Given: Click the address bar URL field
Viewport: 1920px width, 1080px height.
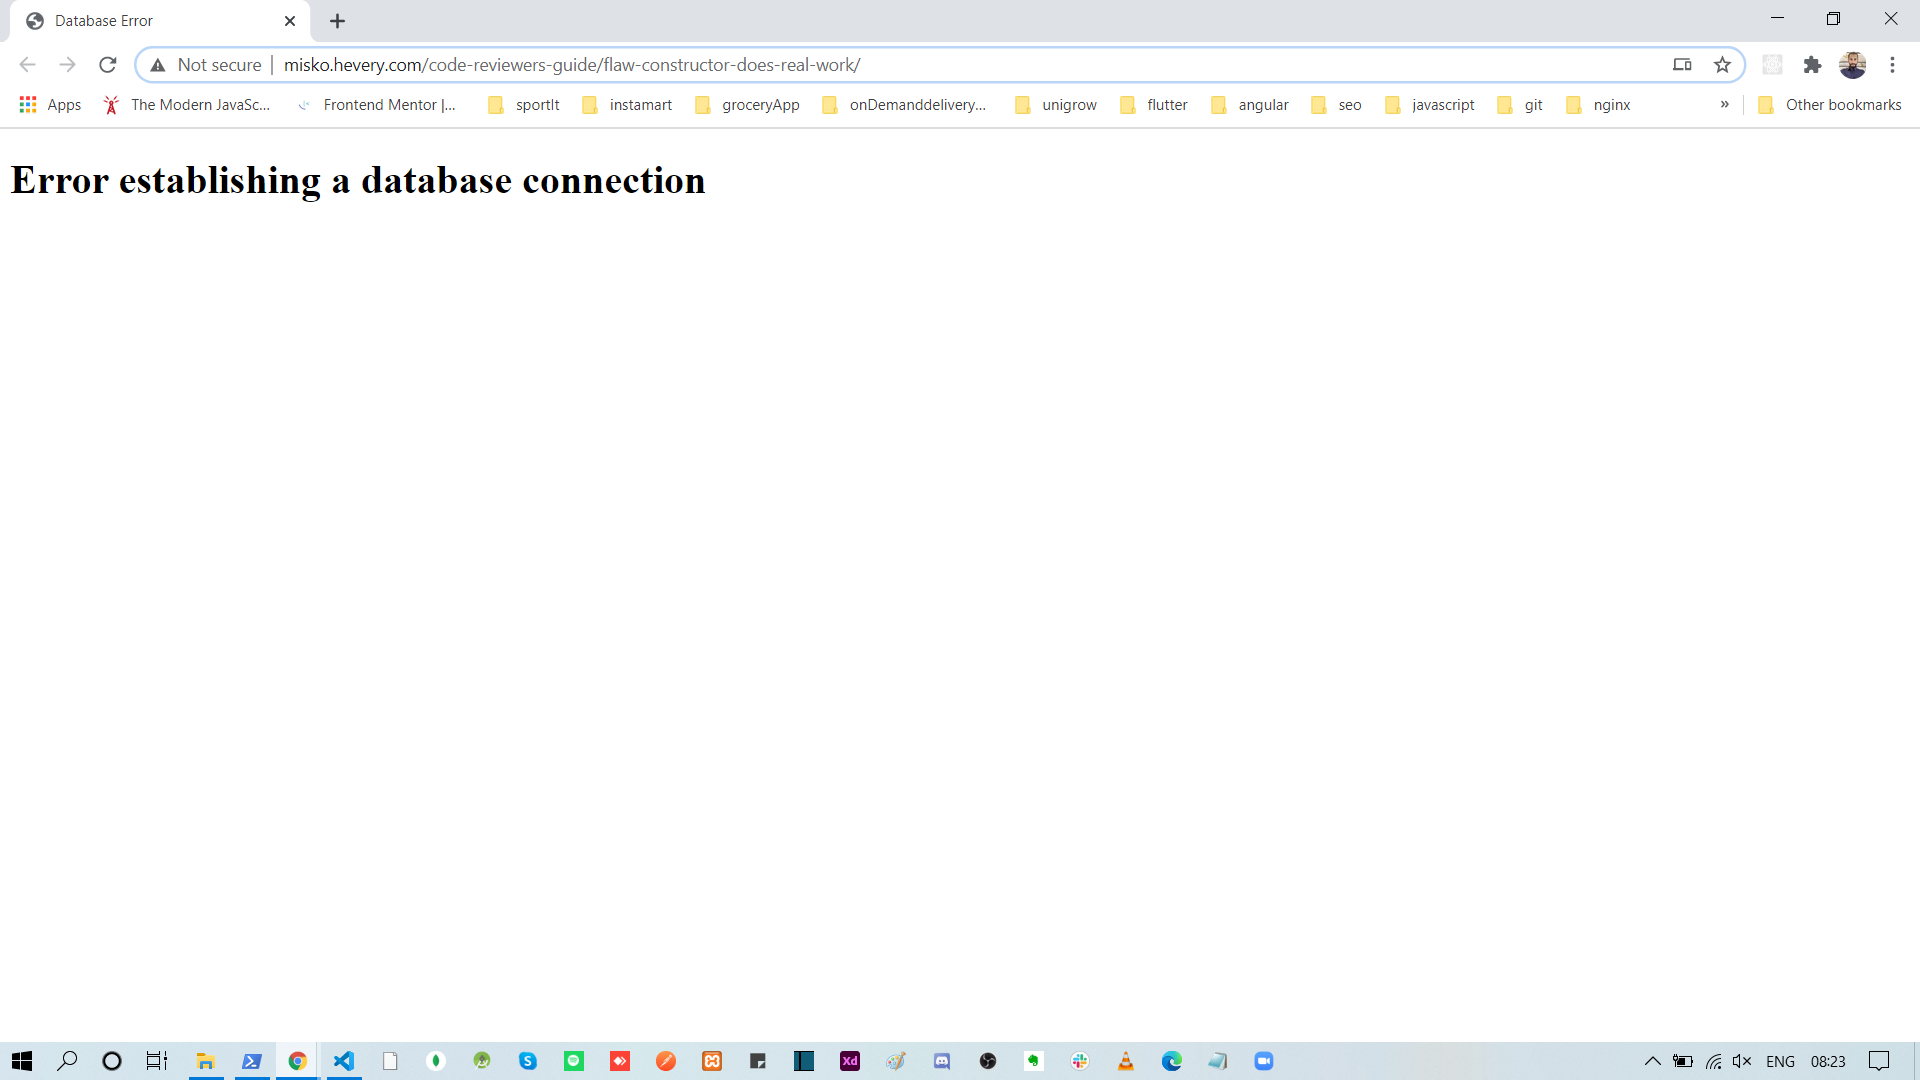Looking at the screenshot, I should (900, 65).
